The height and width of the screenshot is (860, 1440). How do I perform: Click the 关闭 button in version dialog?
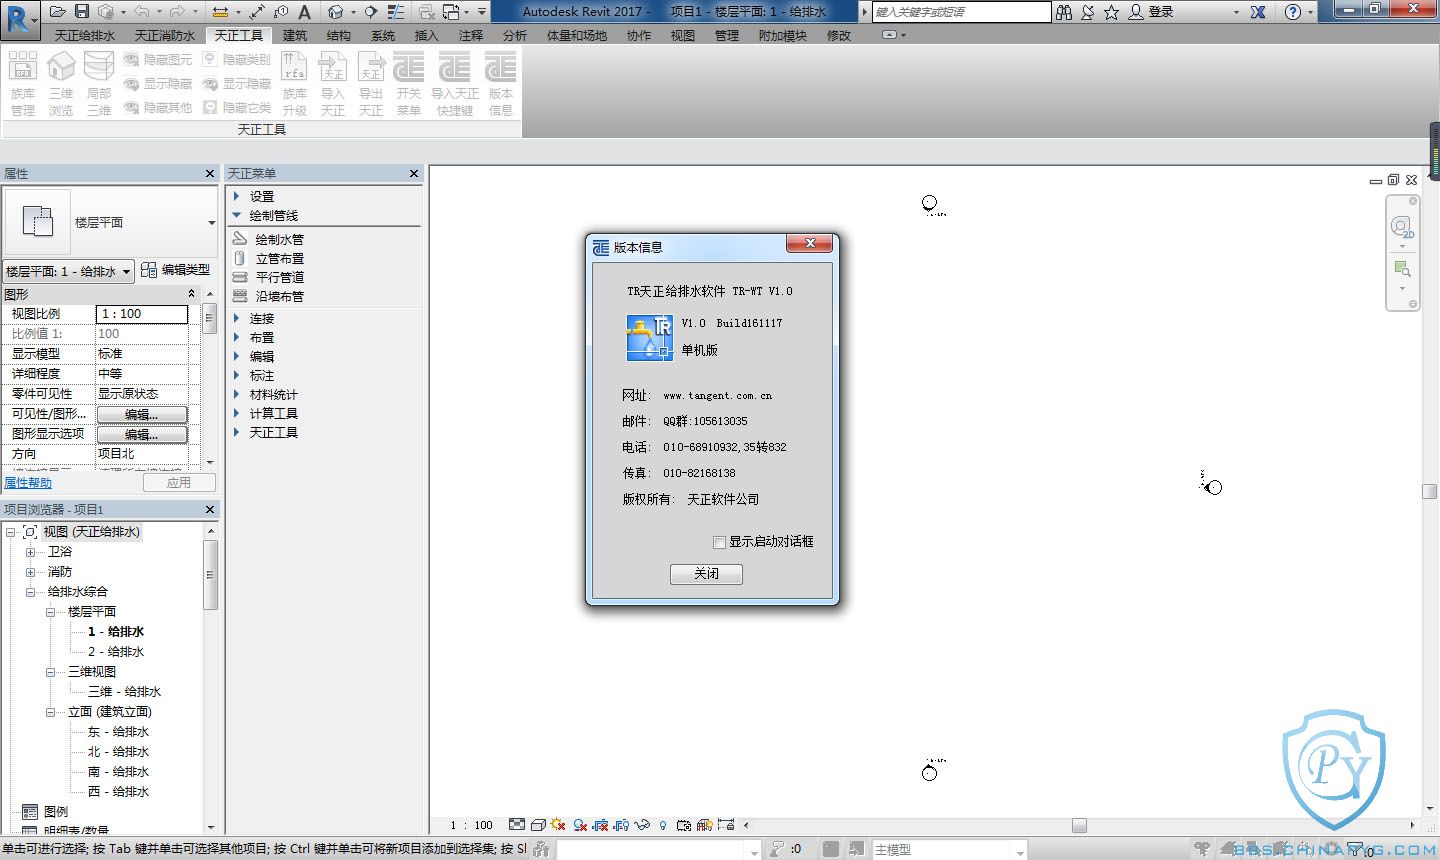click(706, 574)
